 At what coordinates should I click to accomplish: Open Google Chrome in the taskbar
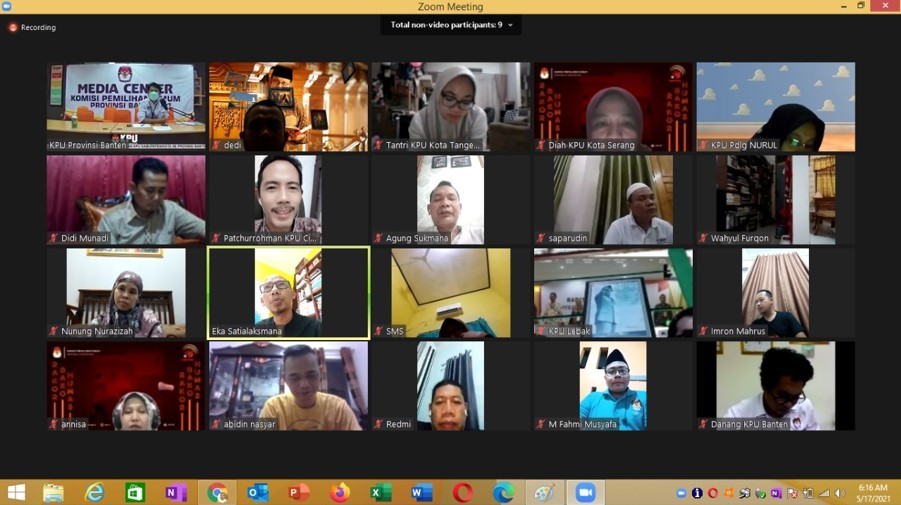pos(217,492)
